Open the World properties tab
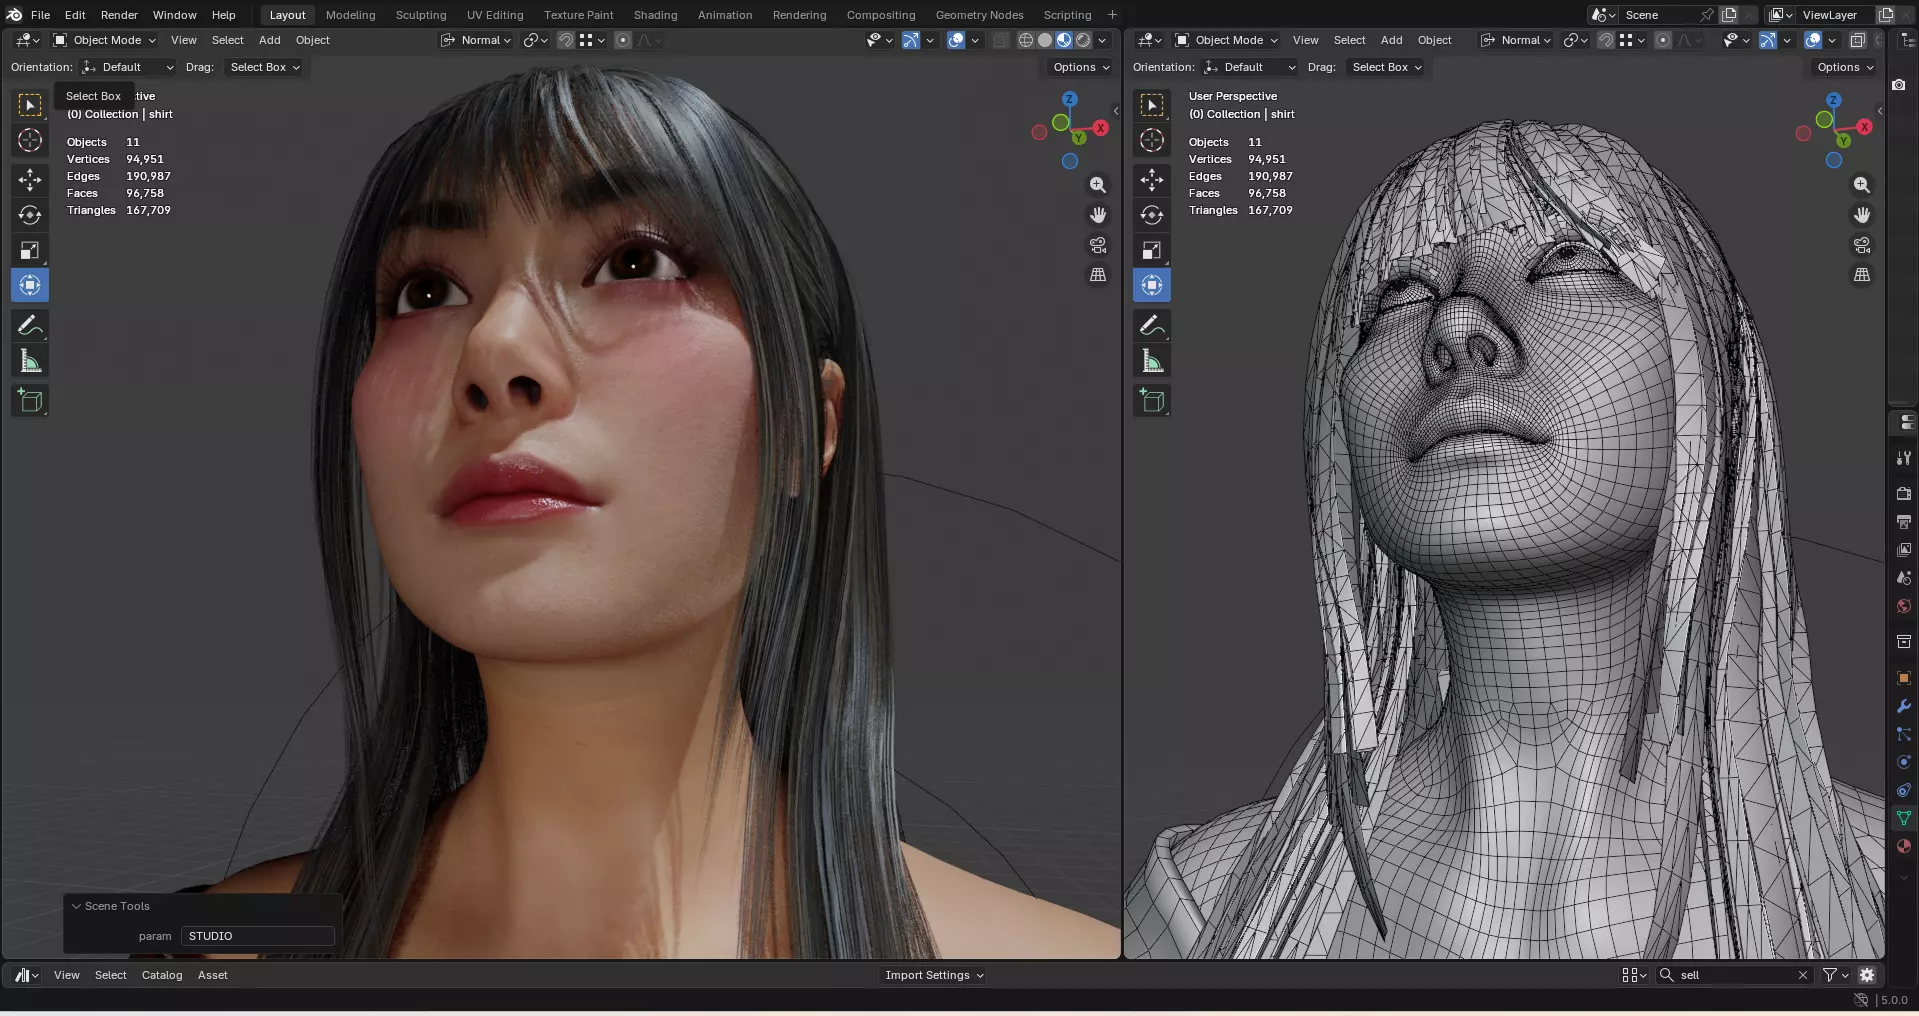 click(1904, 606)
